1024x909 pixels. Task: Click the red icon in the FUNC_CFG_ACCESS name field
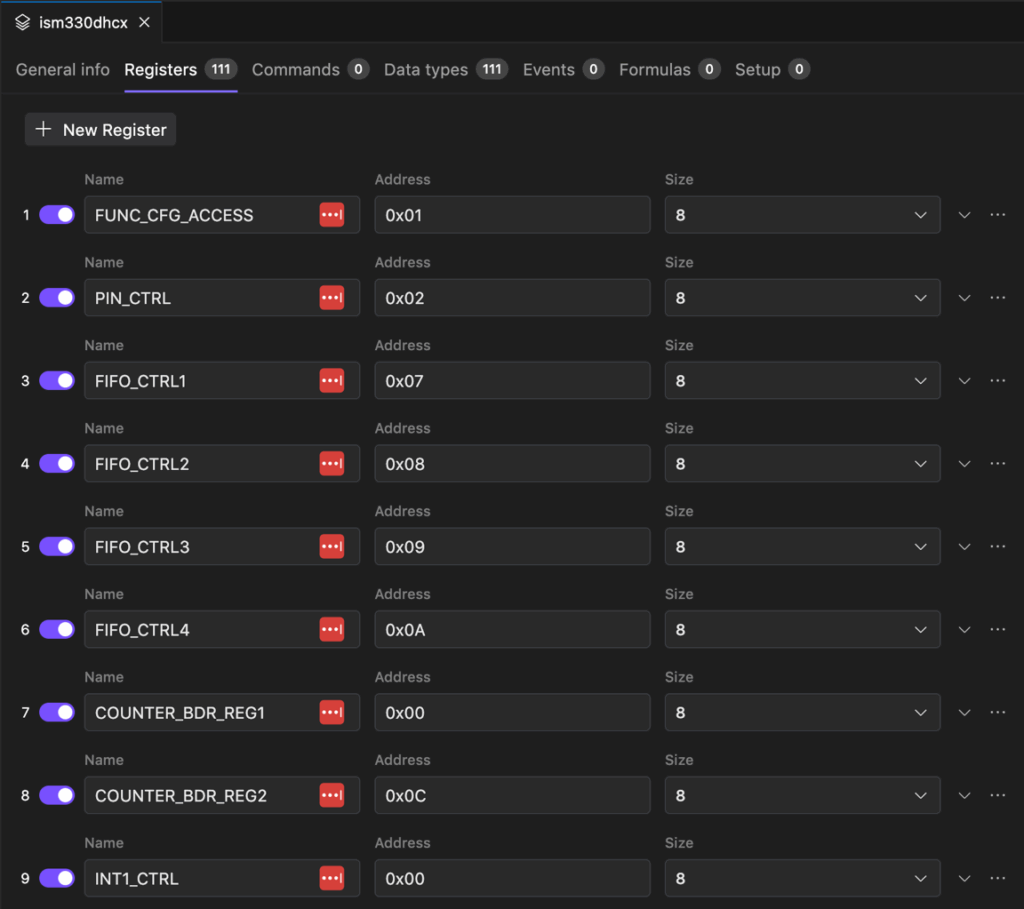pos(331,215)
